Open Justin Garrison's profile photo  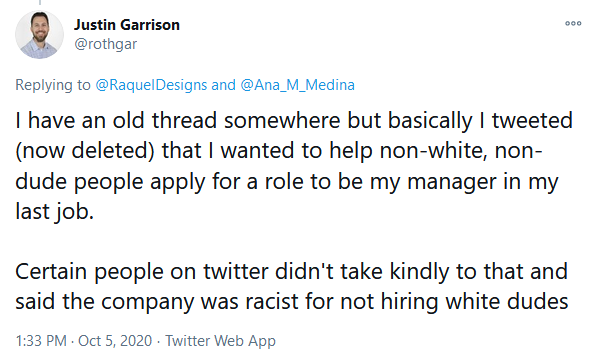39,35
